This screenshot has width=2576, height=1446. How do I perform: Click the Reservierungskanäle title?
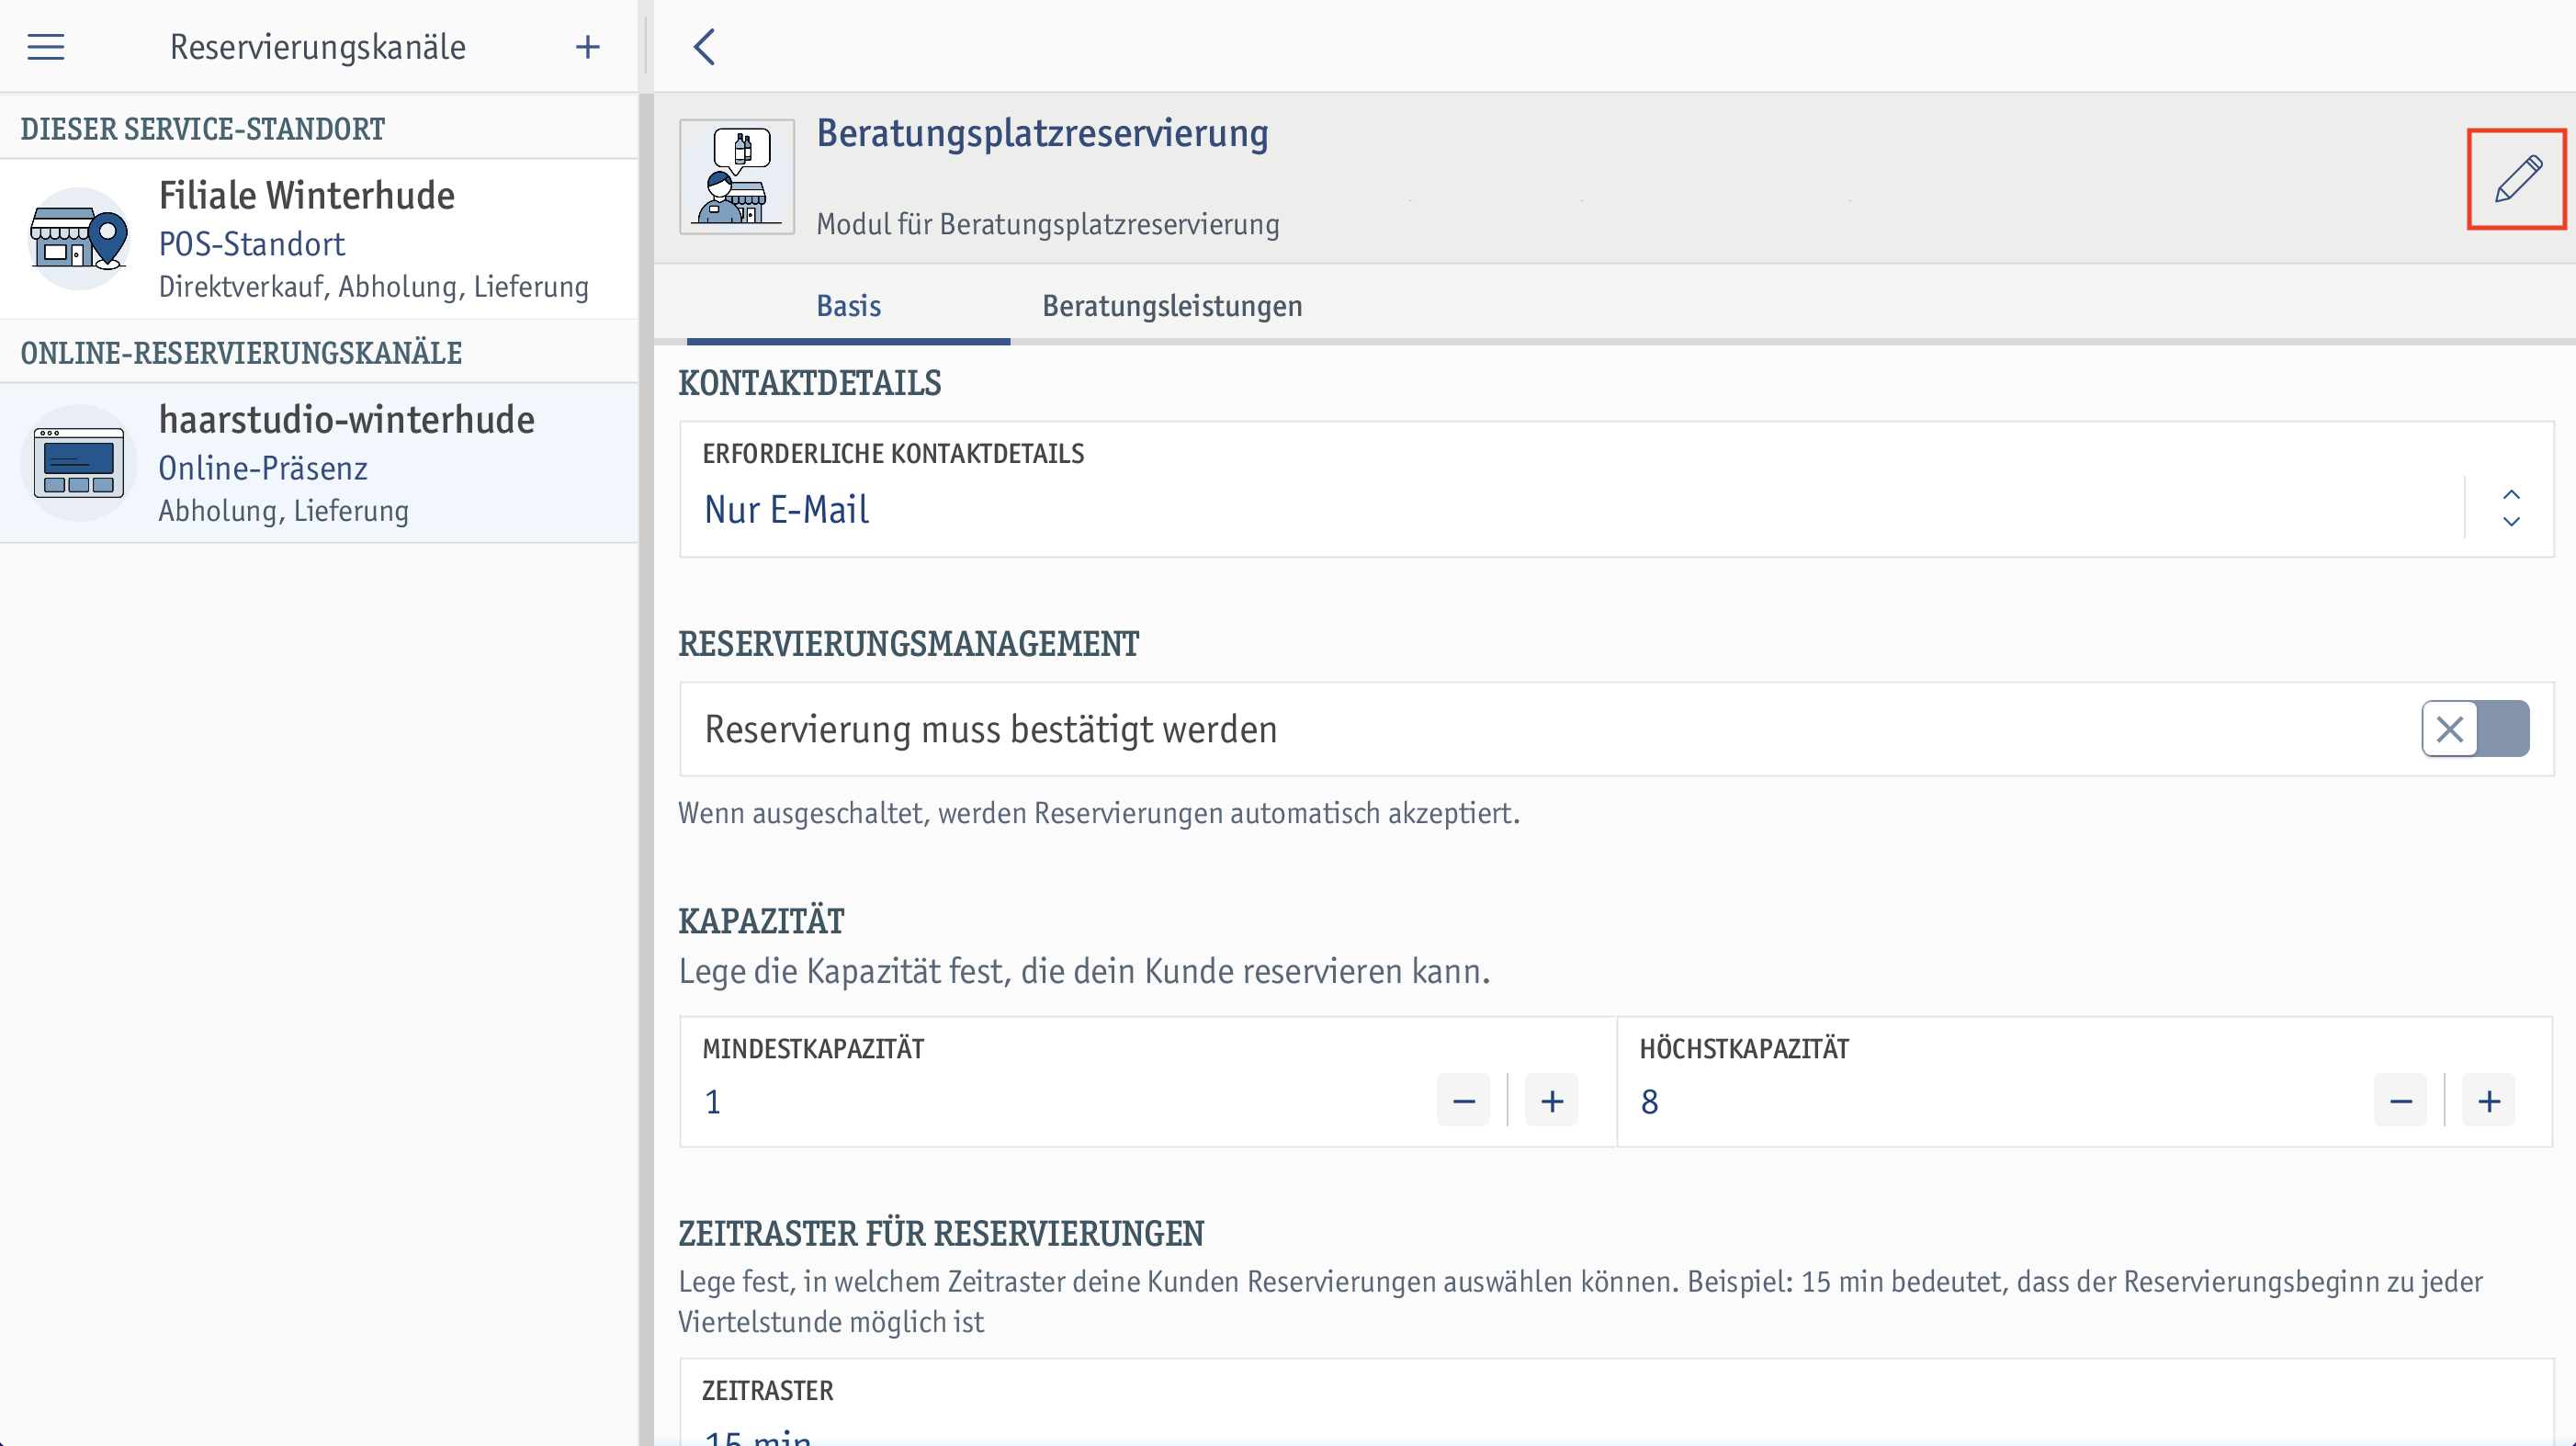318,47
